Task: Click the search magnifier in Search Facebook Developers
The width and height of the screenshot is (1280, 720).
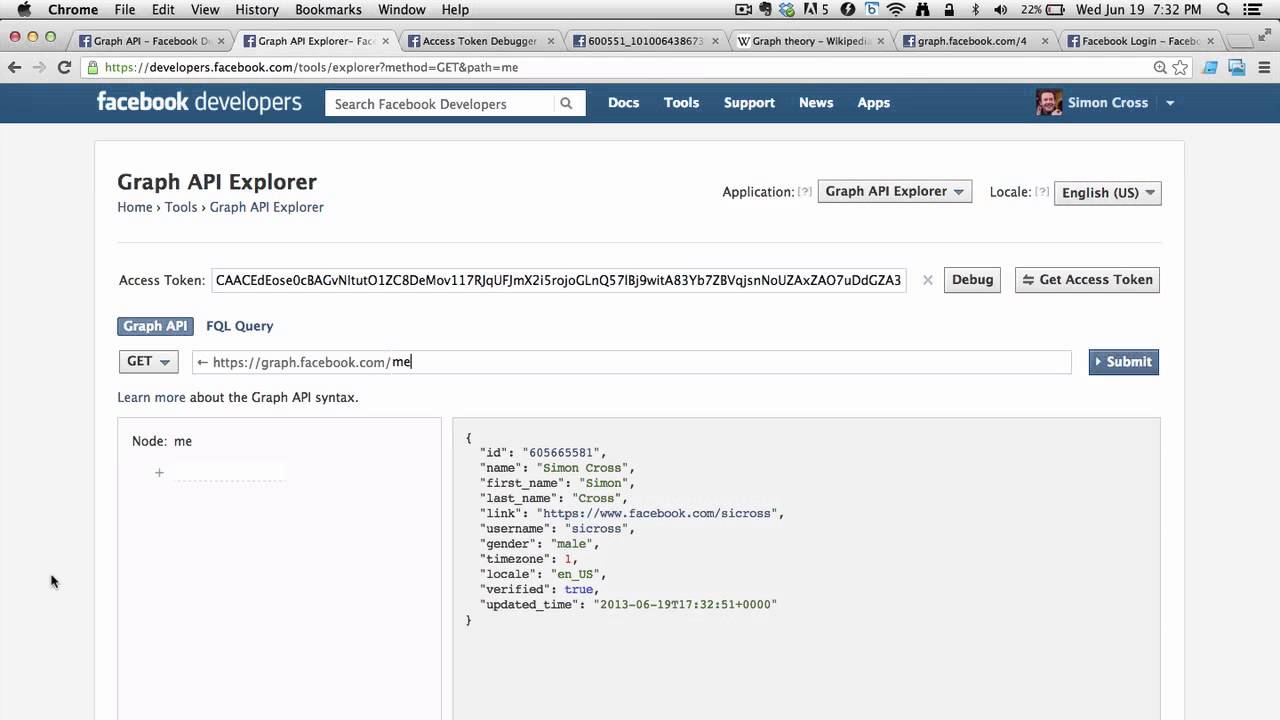Action: 566,103
